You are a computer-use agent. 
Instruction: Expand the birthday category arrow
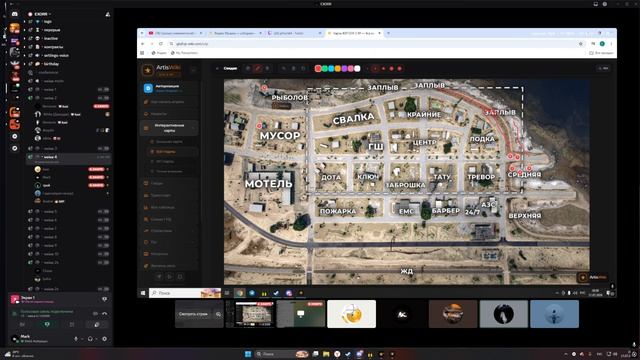[24, 64]
